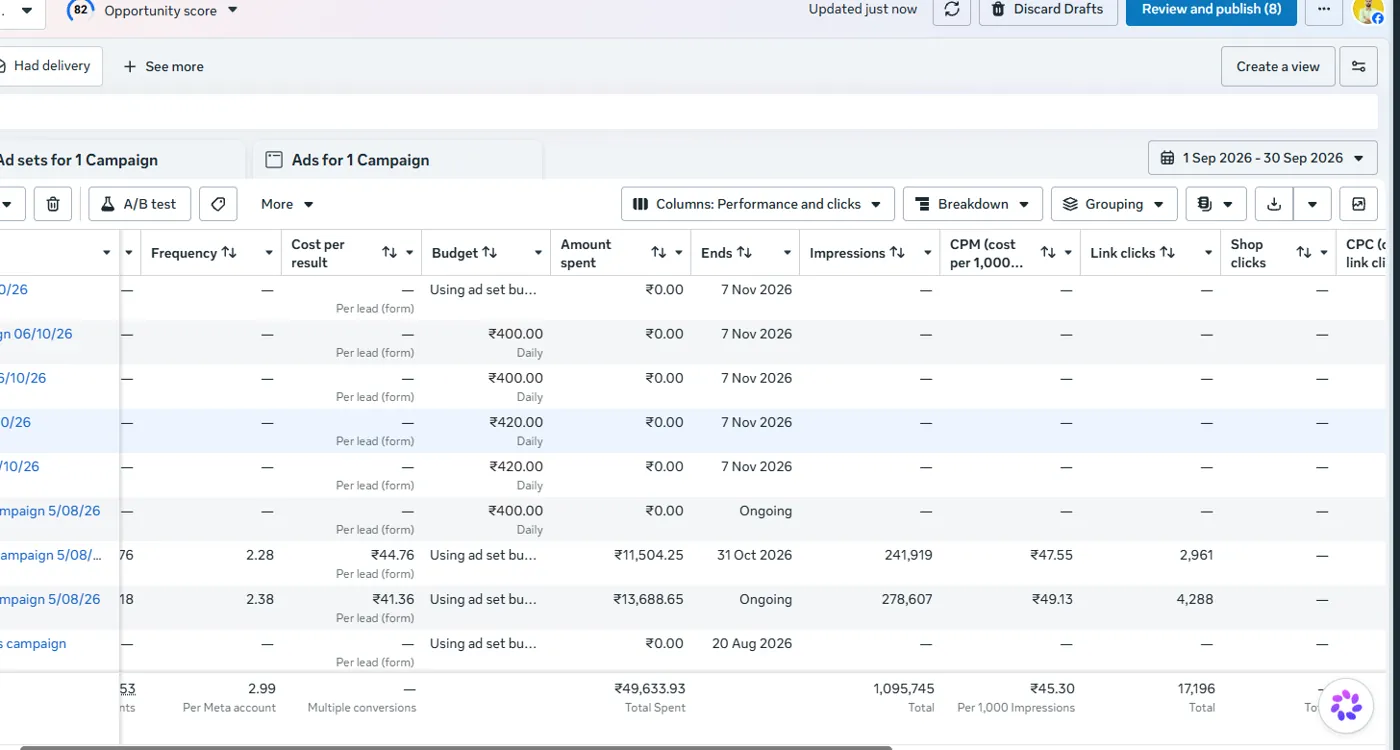1400x750 pixels.
Task: Click the horizontal scrollbar at bottom
Action: 456,746
